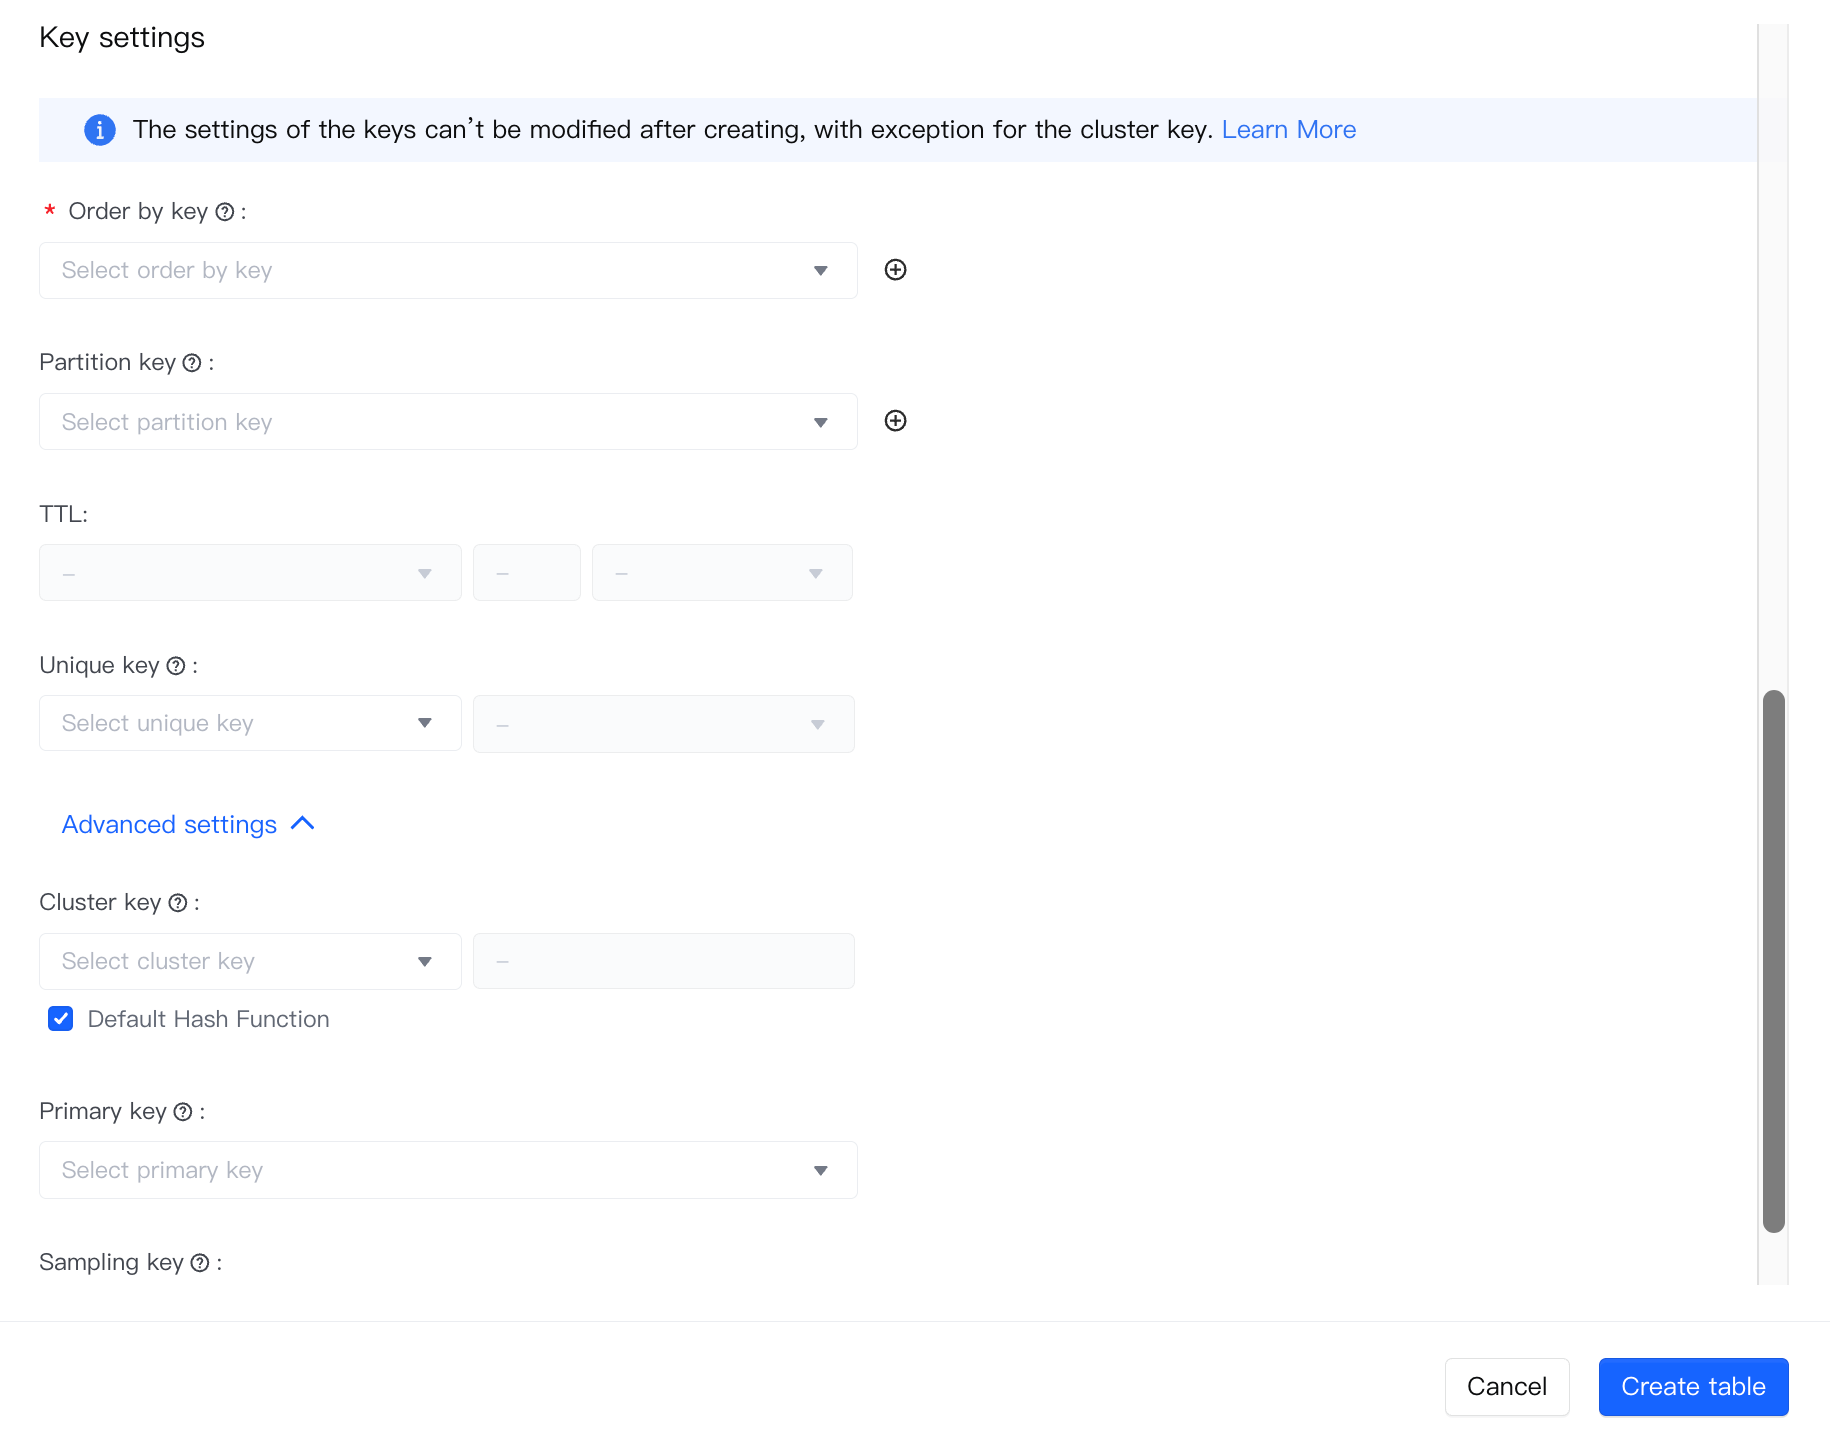Viewport: 1830px width, 1436px height.
Task: Open the Select unique key dropdown
Action: [x=249, y=723]
